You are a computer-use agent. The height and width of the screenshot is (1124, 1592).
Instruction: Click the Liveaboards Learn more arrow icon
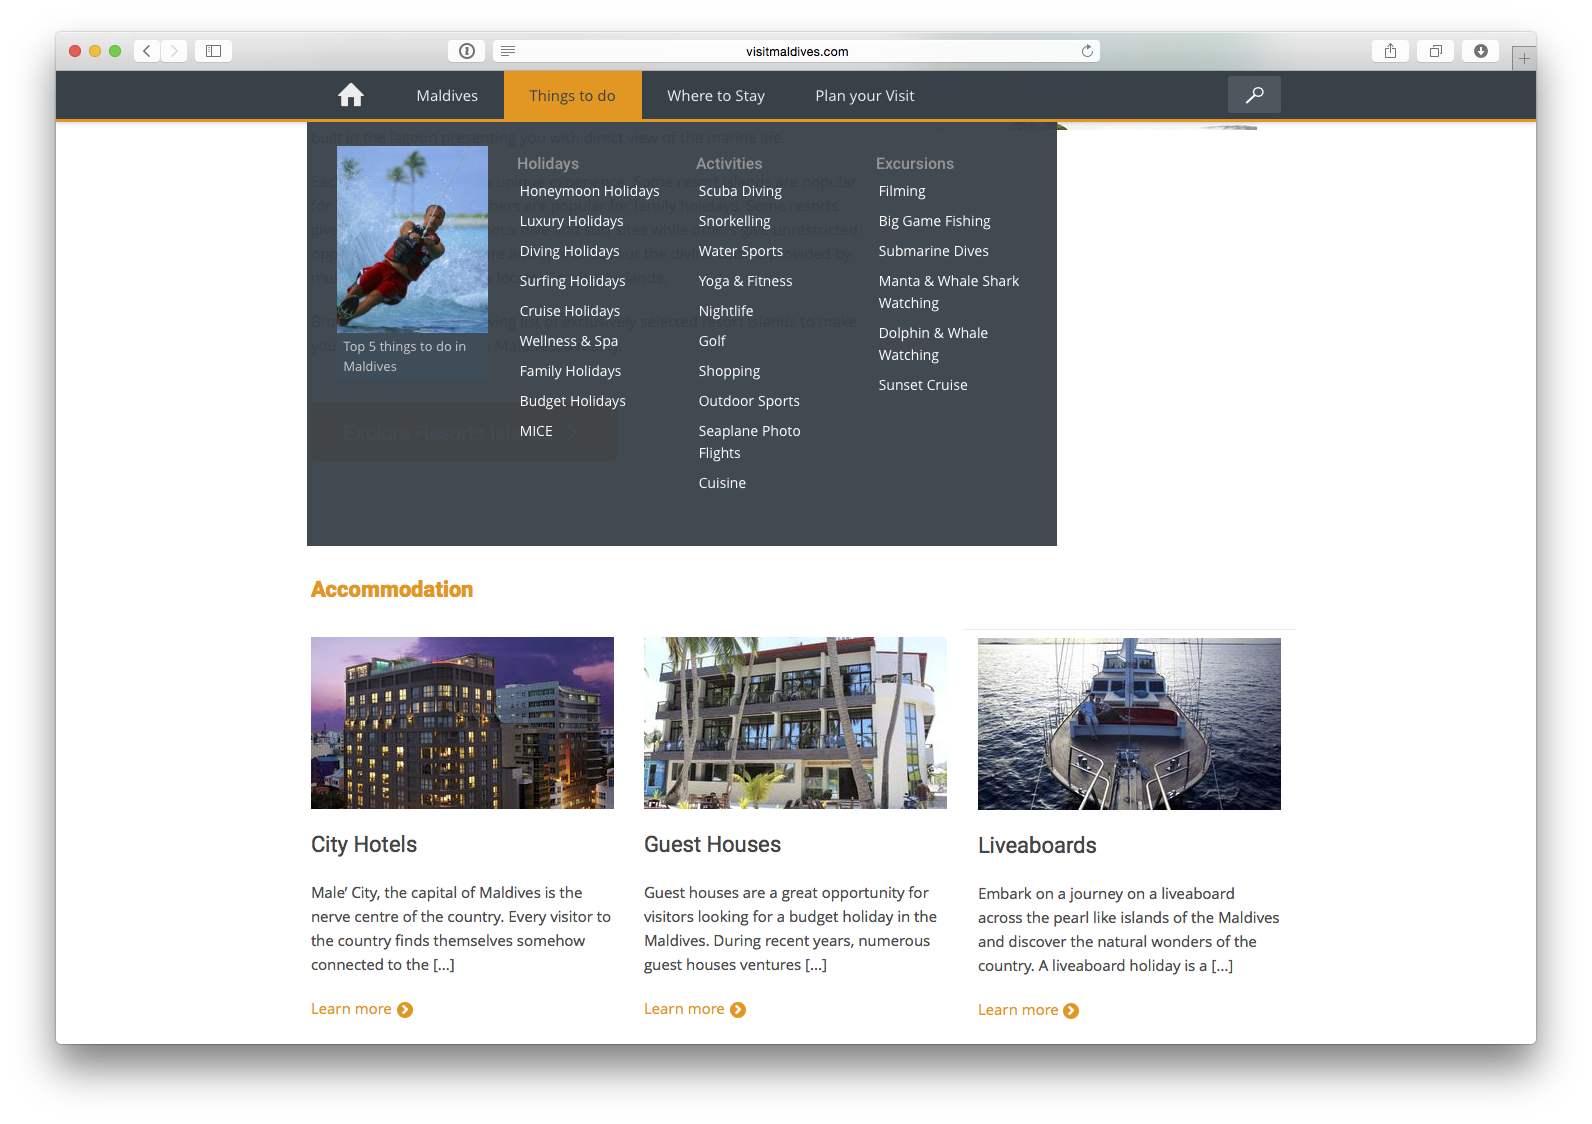1071,1011
